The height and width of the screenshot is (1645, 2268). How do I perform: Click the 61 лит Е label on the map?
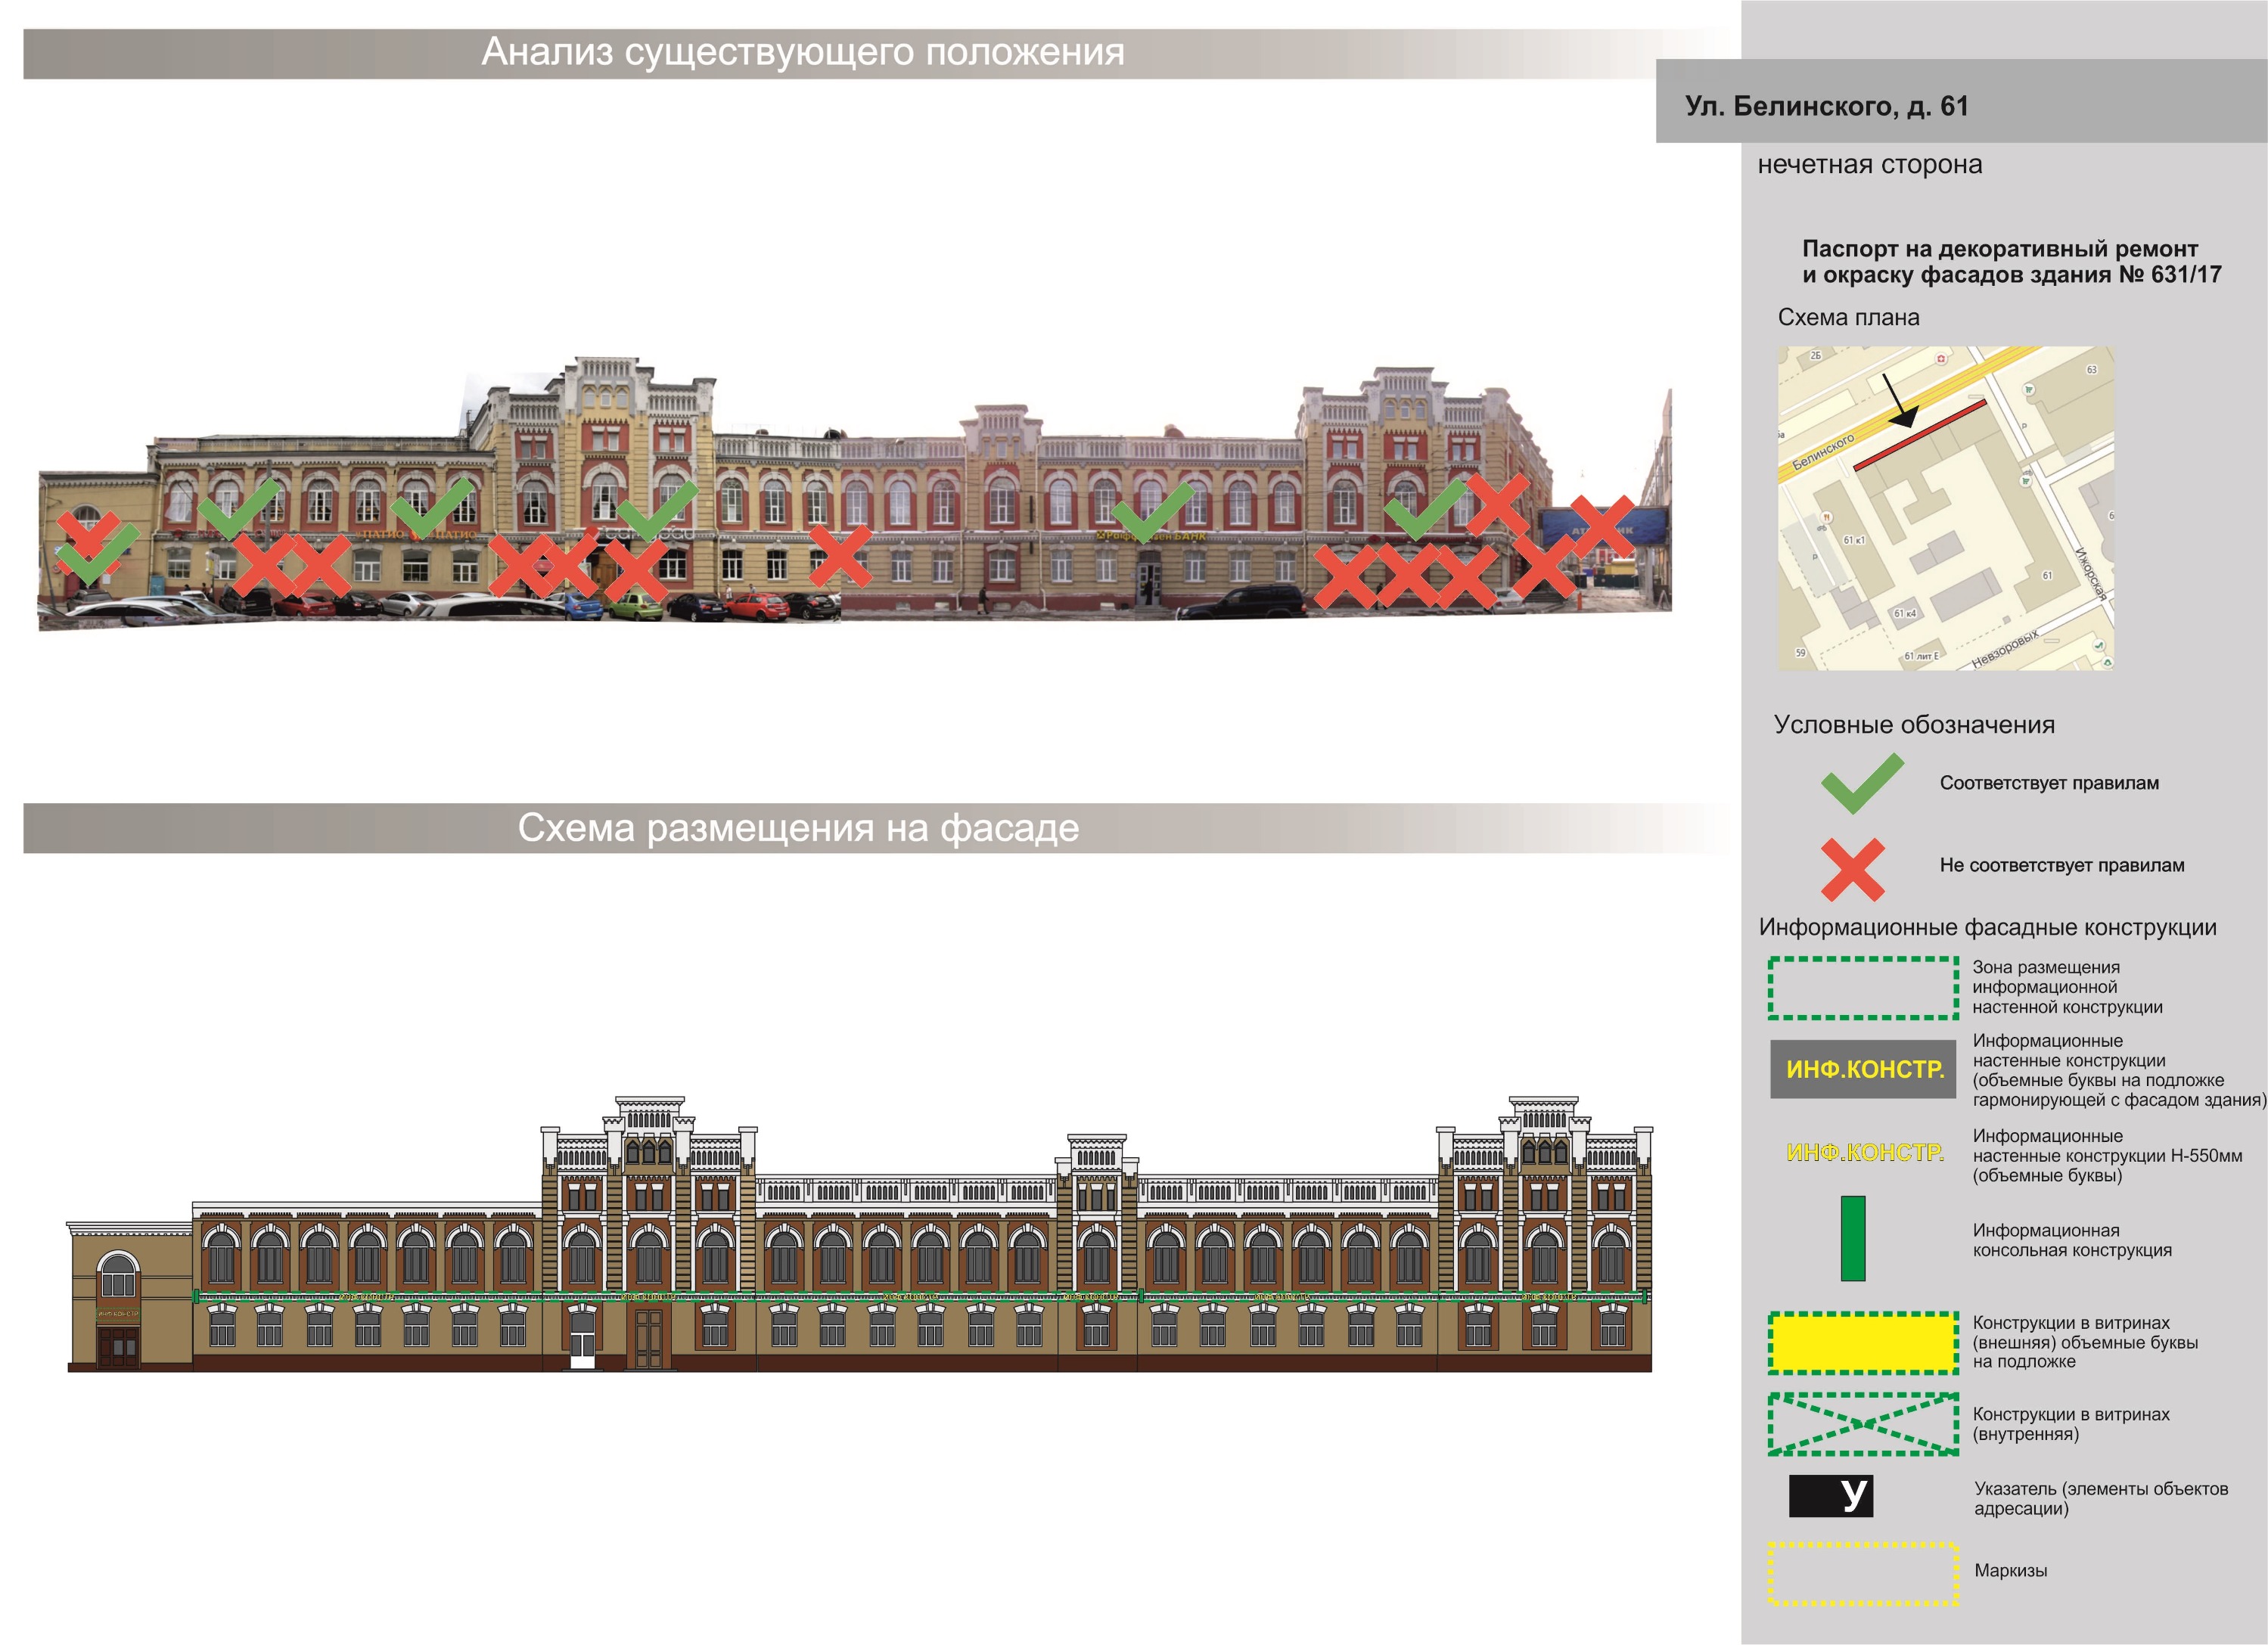[1921, 656]
